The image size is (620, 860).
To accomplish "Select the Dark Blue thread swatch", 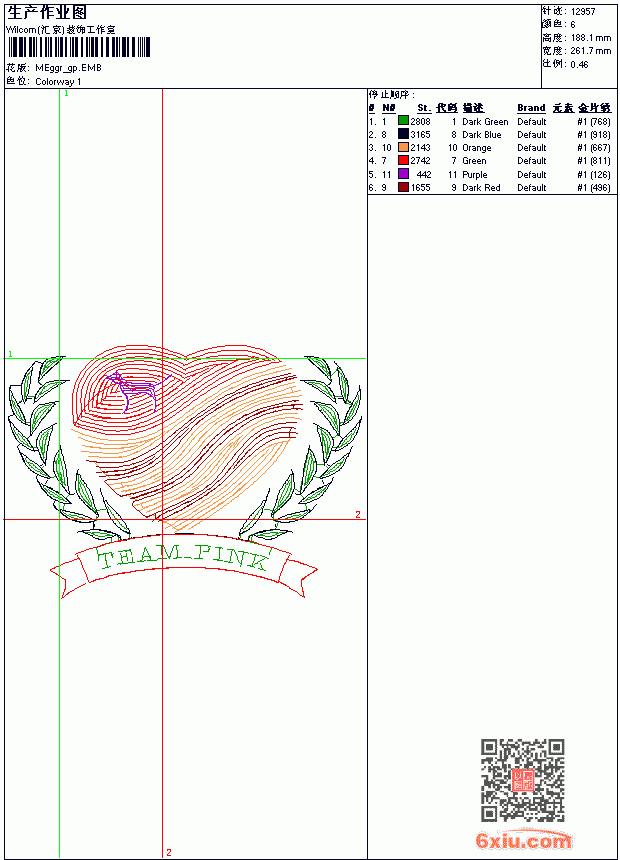I will [x=403, y=134].
